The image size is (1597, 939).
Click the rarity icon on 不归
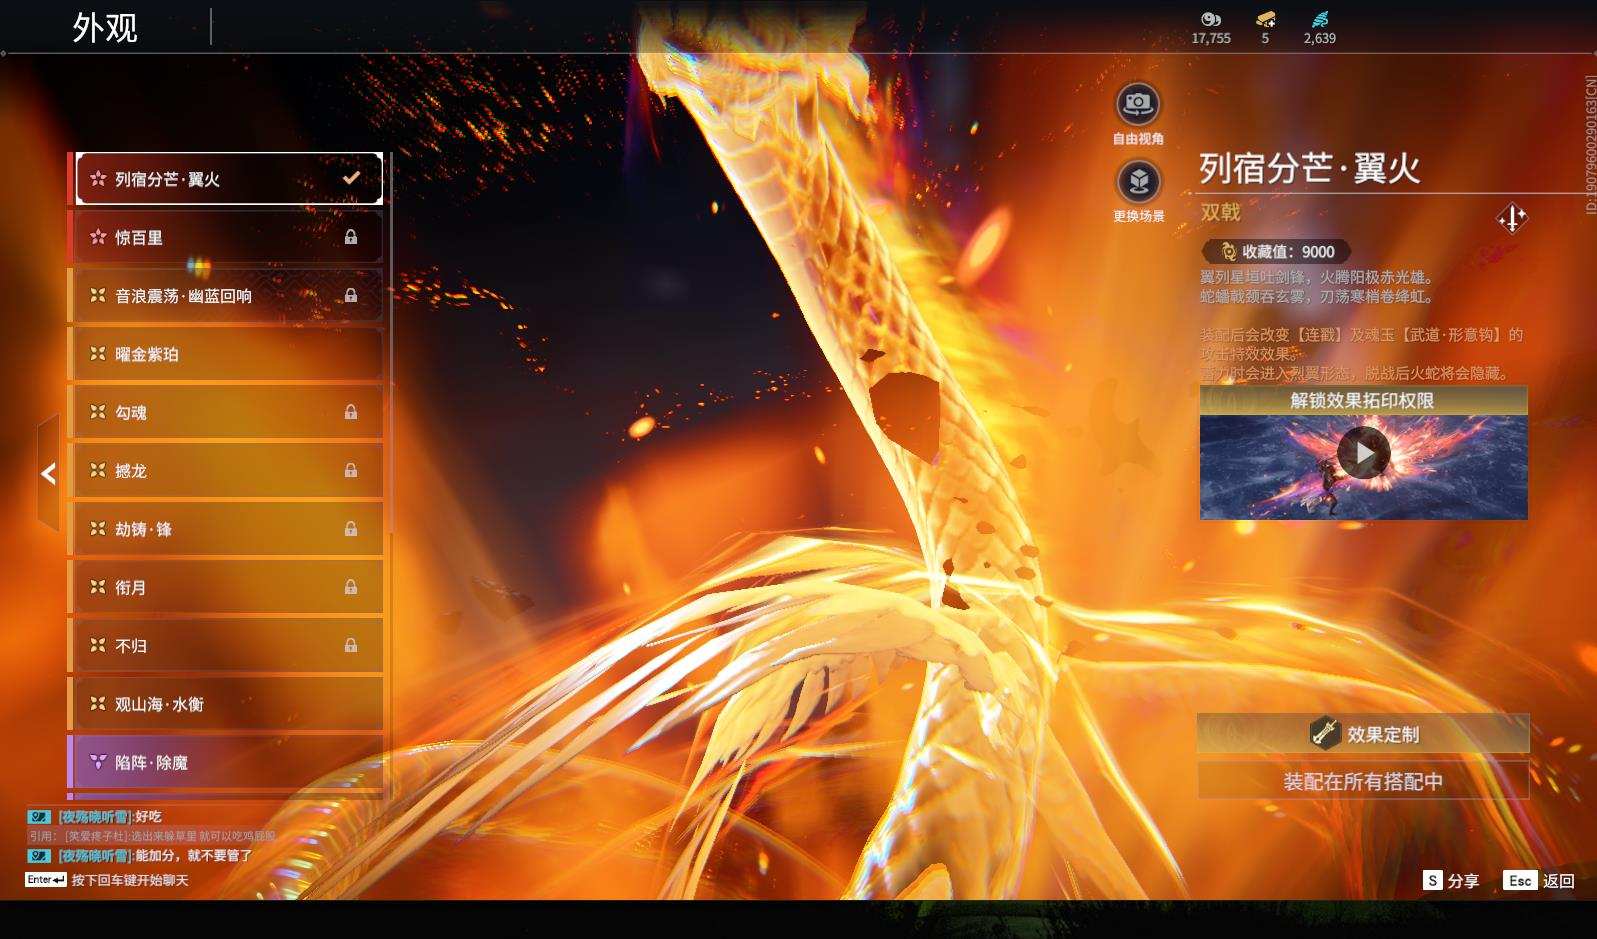point(98,645)
